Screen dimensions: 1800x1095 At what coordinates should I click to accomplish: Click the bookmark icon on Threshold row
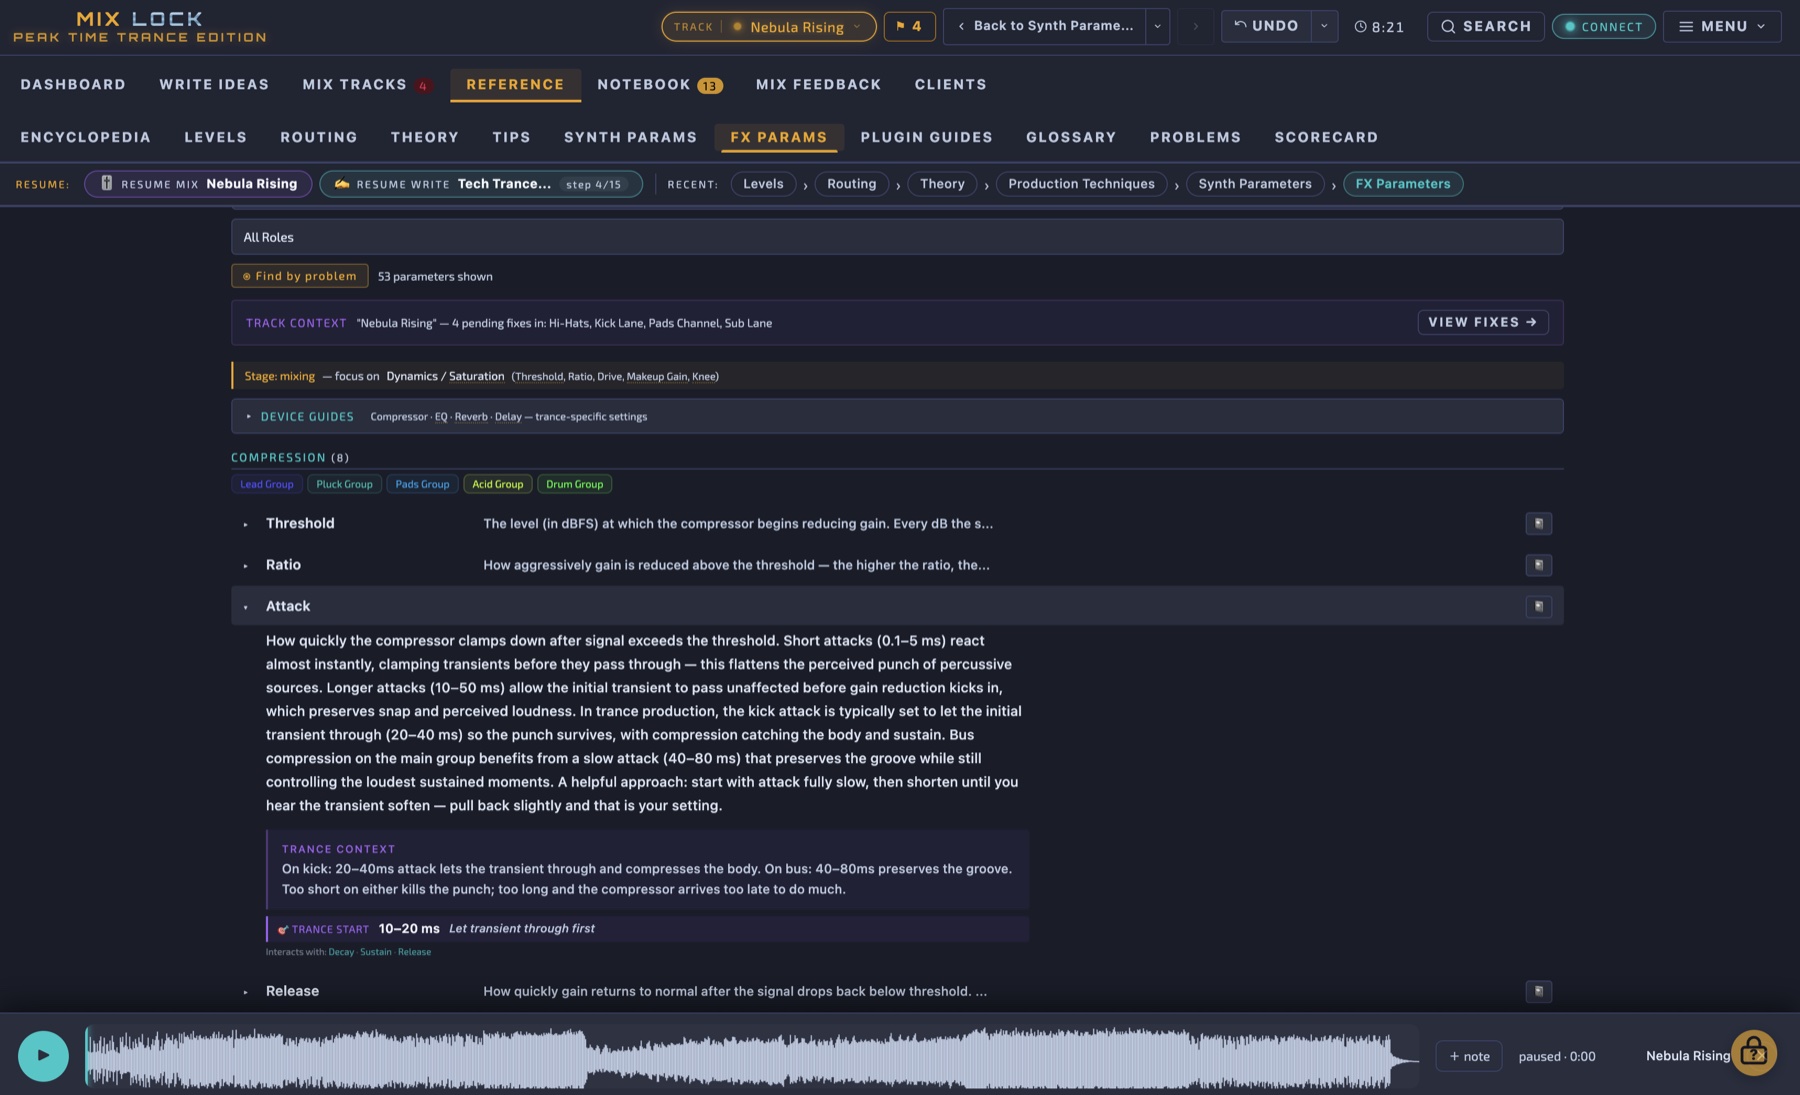(x=1538, y=523)
